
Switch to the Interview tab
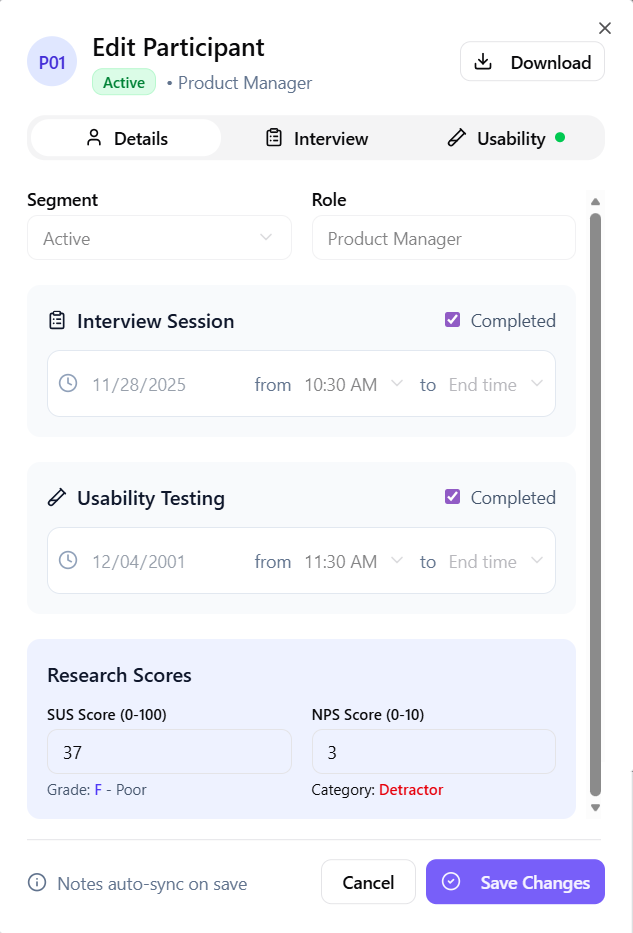316,138
